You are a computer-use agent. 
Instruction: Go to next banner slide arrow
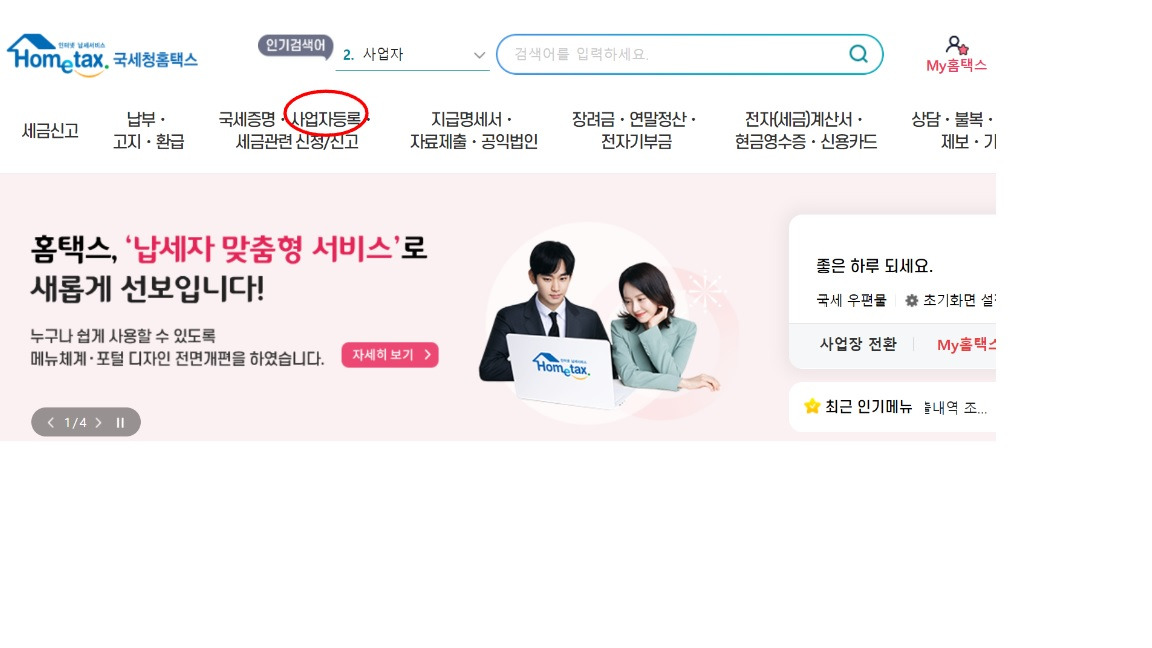pyautogui.click(x=98, y=422)
